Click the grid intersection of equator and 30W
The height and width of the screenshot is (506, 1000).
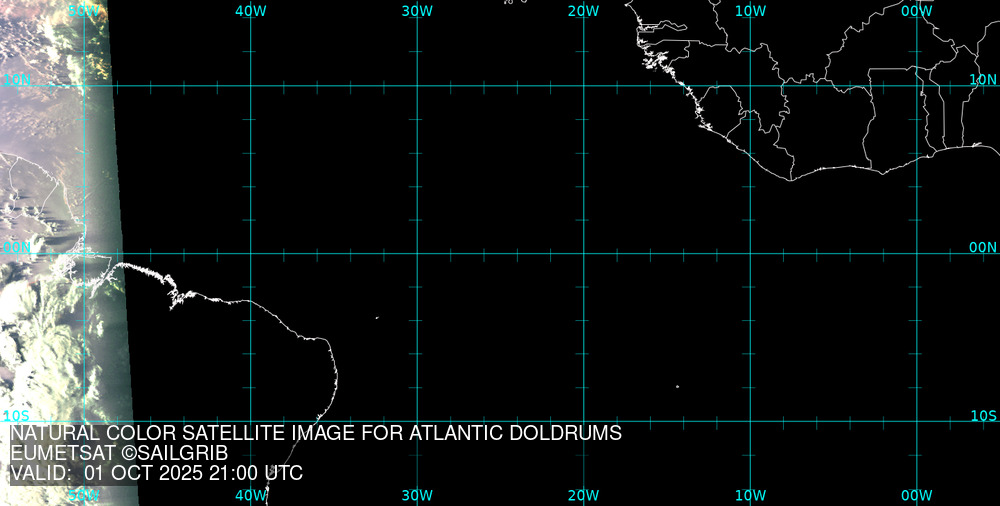coord(417,253)
